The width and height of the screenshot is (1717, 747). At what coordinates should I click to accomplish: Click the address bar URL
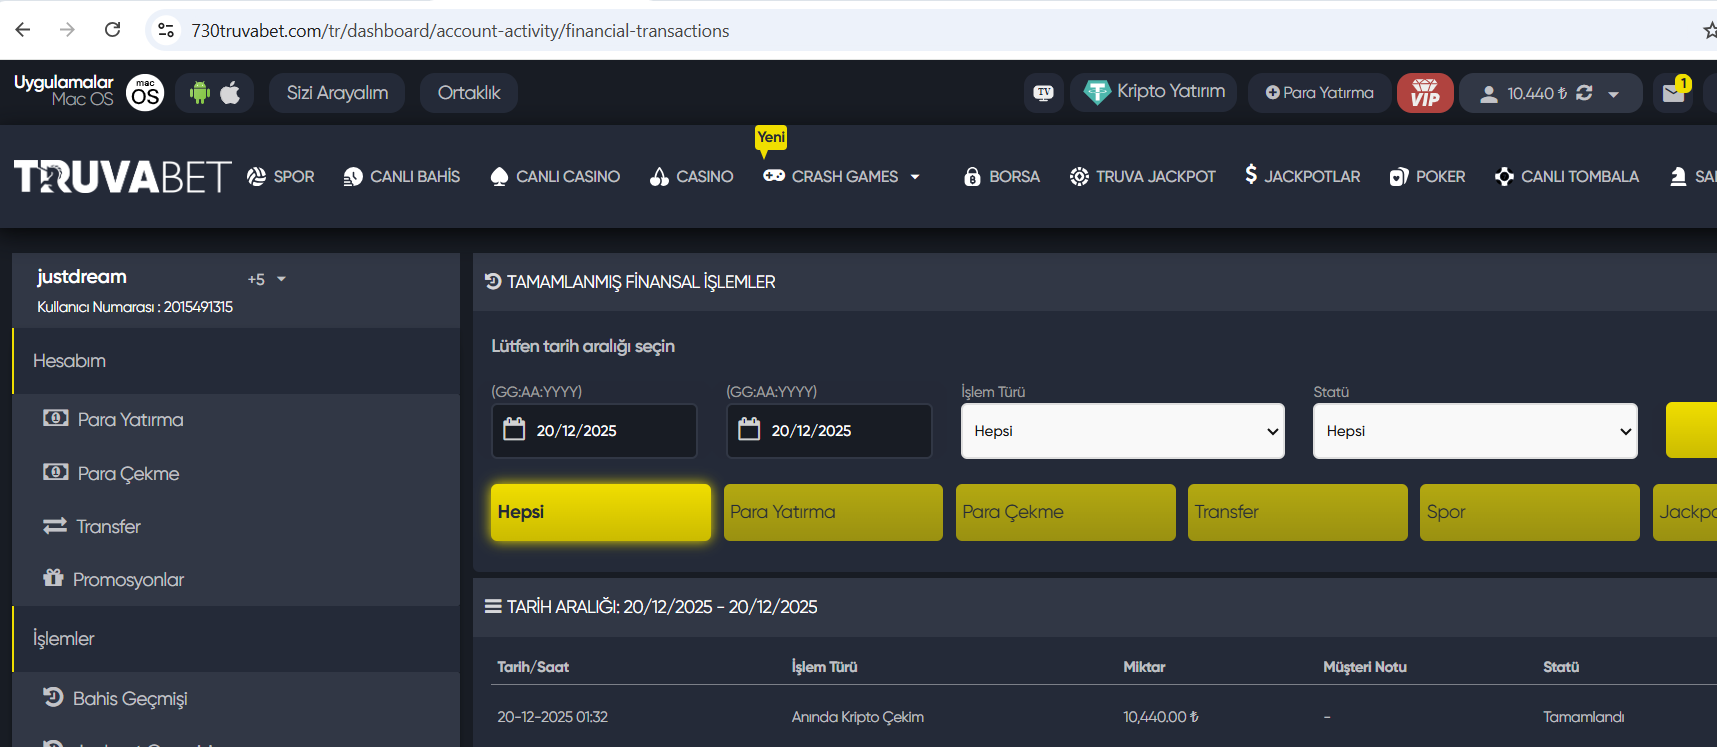(x=460, y=31)
